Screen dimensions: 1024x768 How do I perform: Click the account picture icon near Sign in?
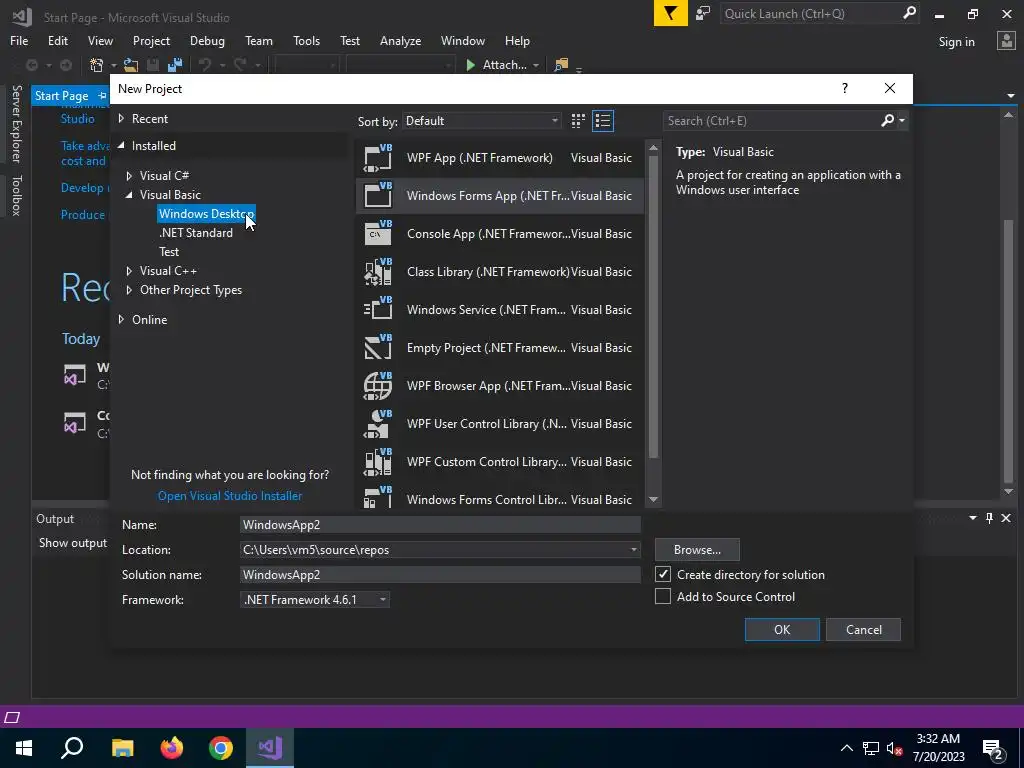click(1006, 41)
